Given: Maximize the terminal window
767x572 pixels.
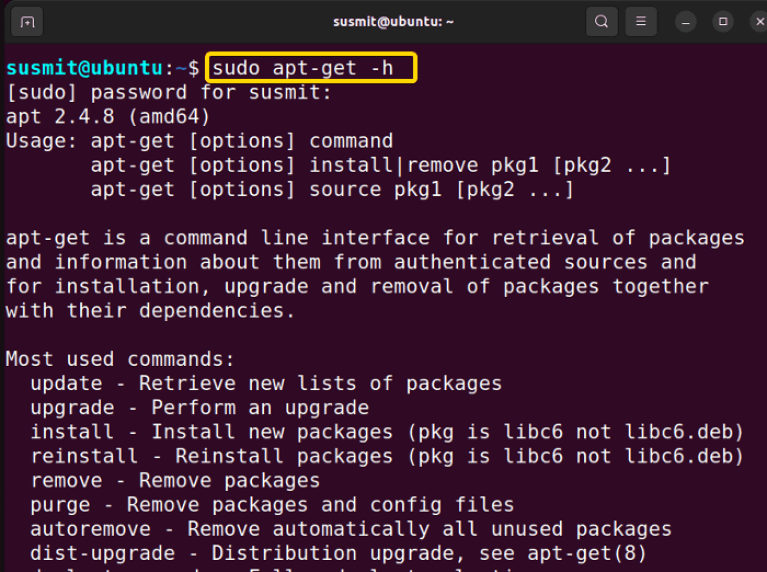Looking at the screenshot, I should (723, 22).
